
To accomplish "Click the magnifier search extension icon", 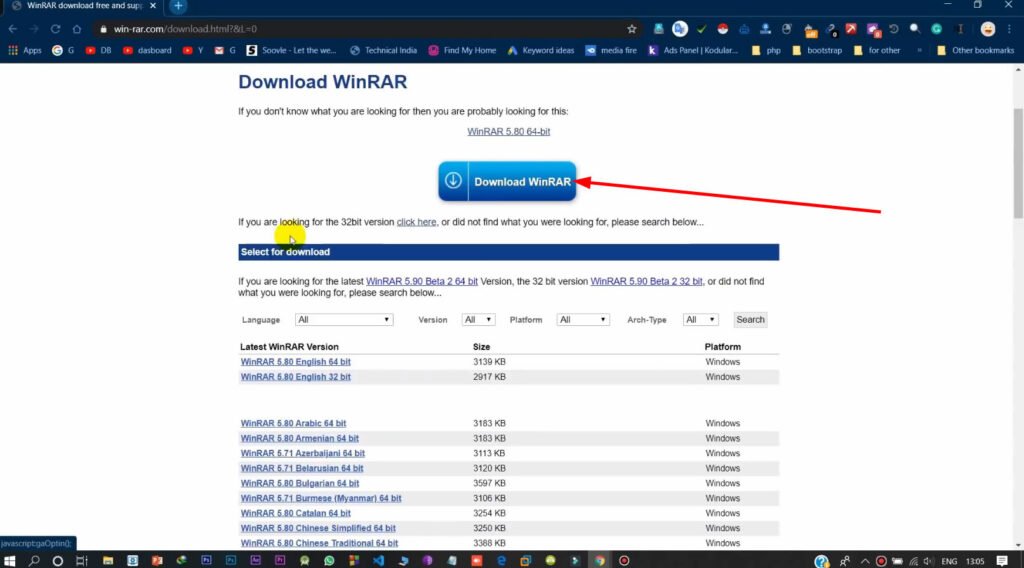I will 915,29.
